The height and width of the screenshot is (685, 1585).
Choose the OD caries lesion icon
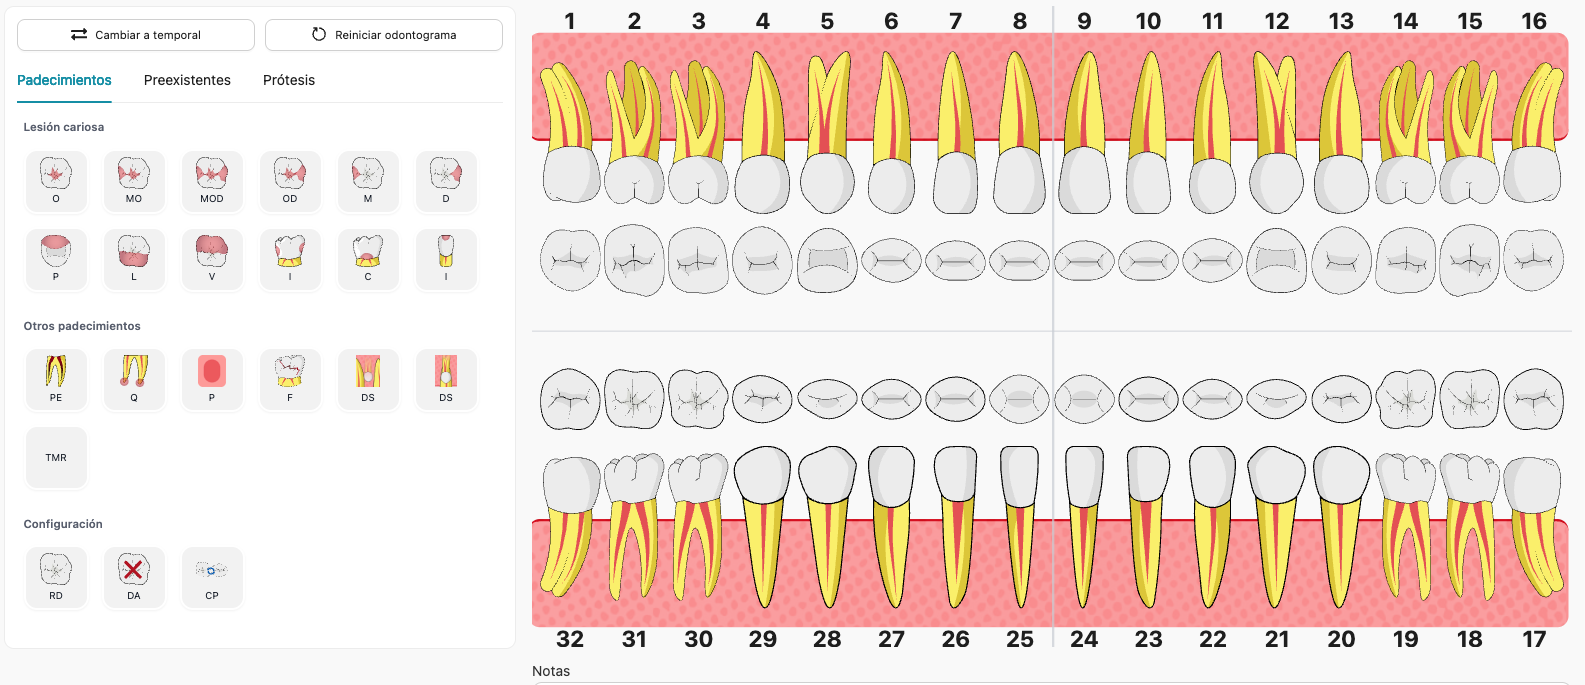(x=290, y=180)
